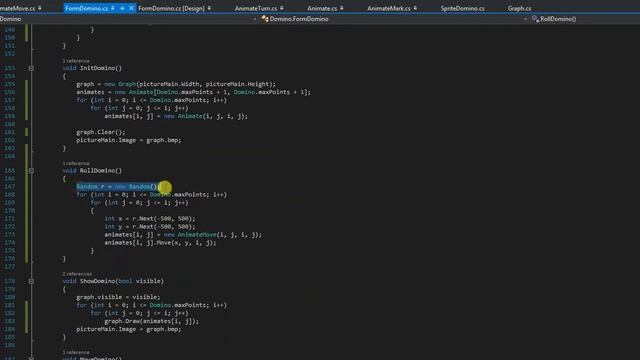Click the 'animates[i, j].Move(x, y, i, j)' line

160,243
